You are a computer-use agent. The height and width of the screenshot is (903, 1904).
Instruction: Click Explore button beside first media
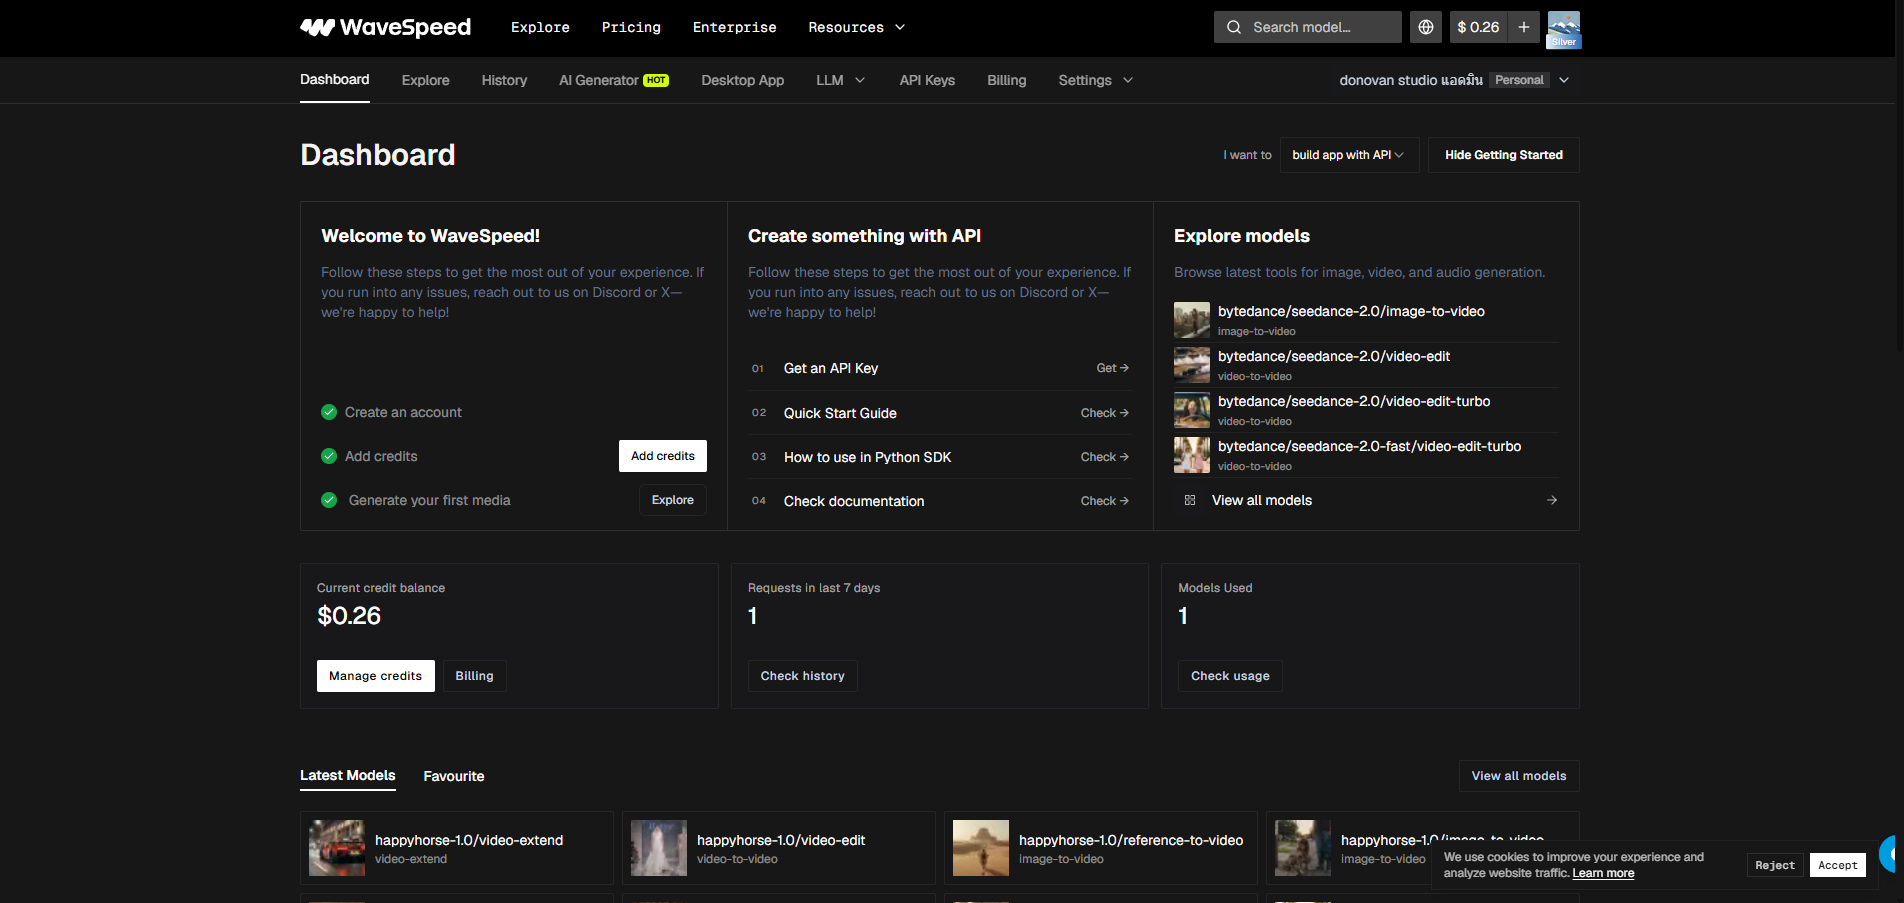coord(673,500)
